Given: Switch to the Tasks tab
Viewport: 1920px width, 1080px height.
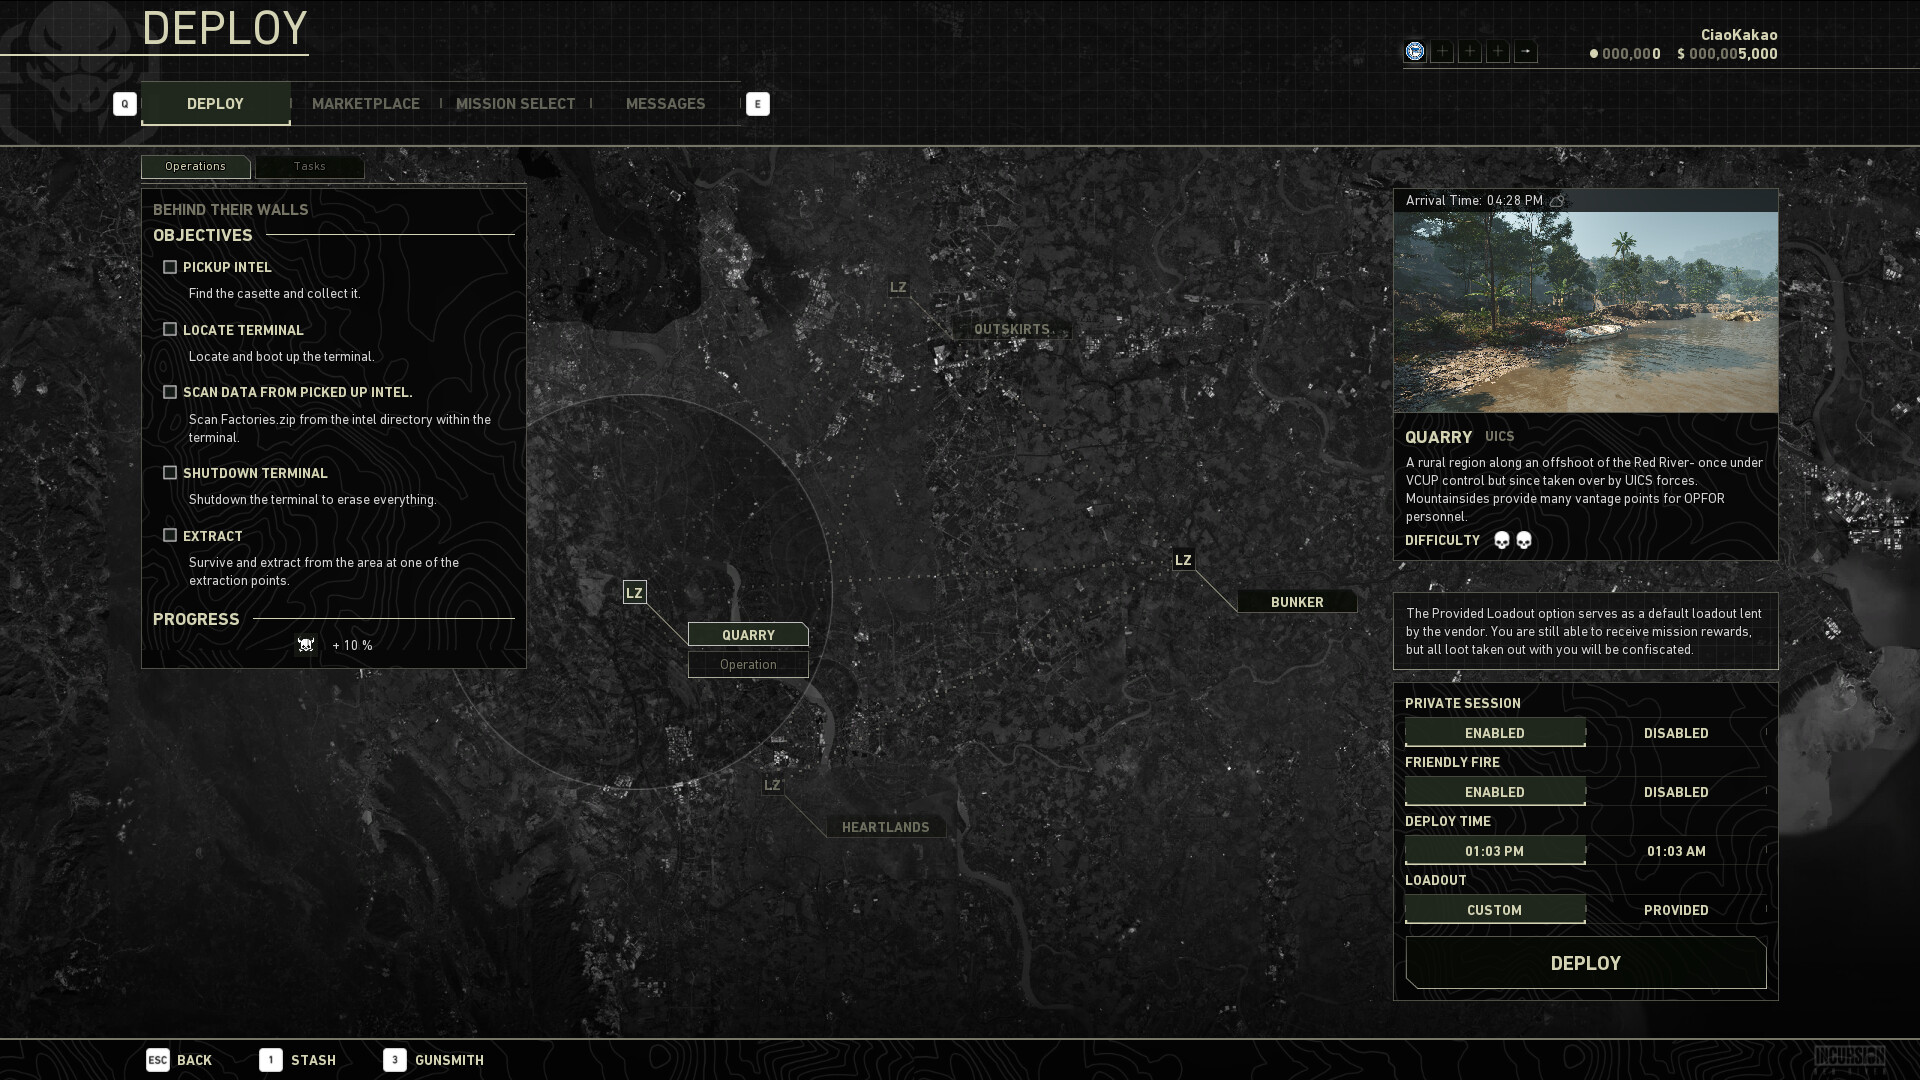Looking at the screenshot, I should click(309, 166).
